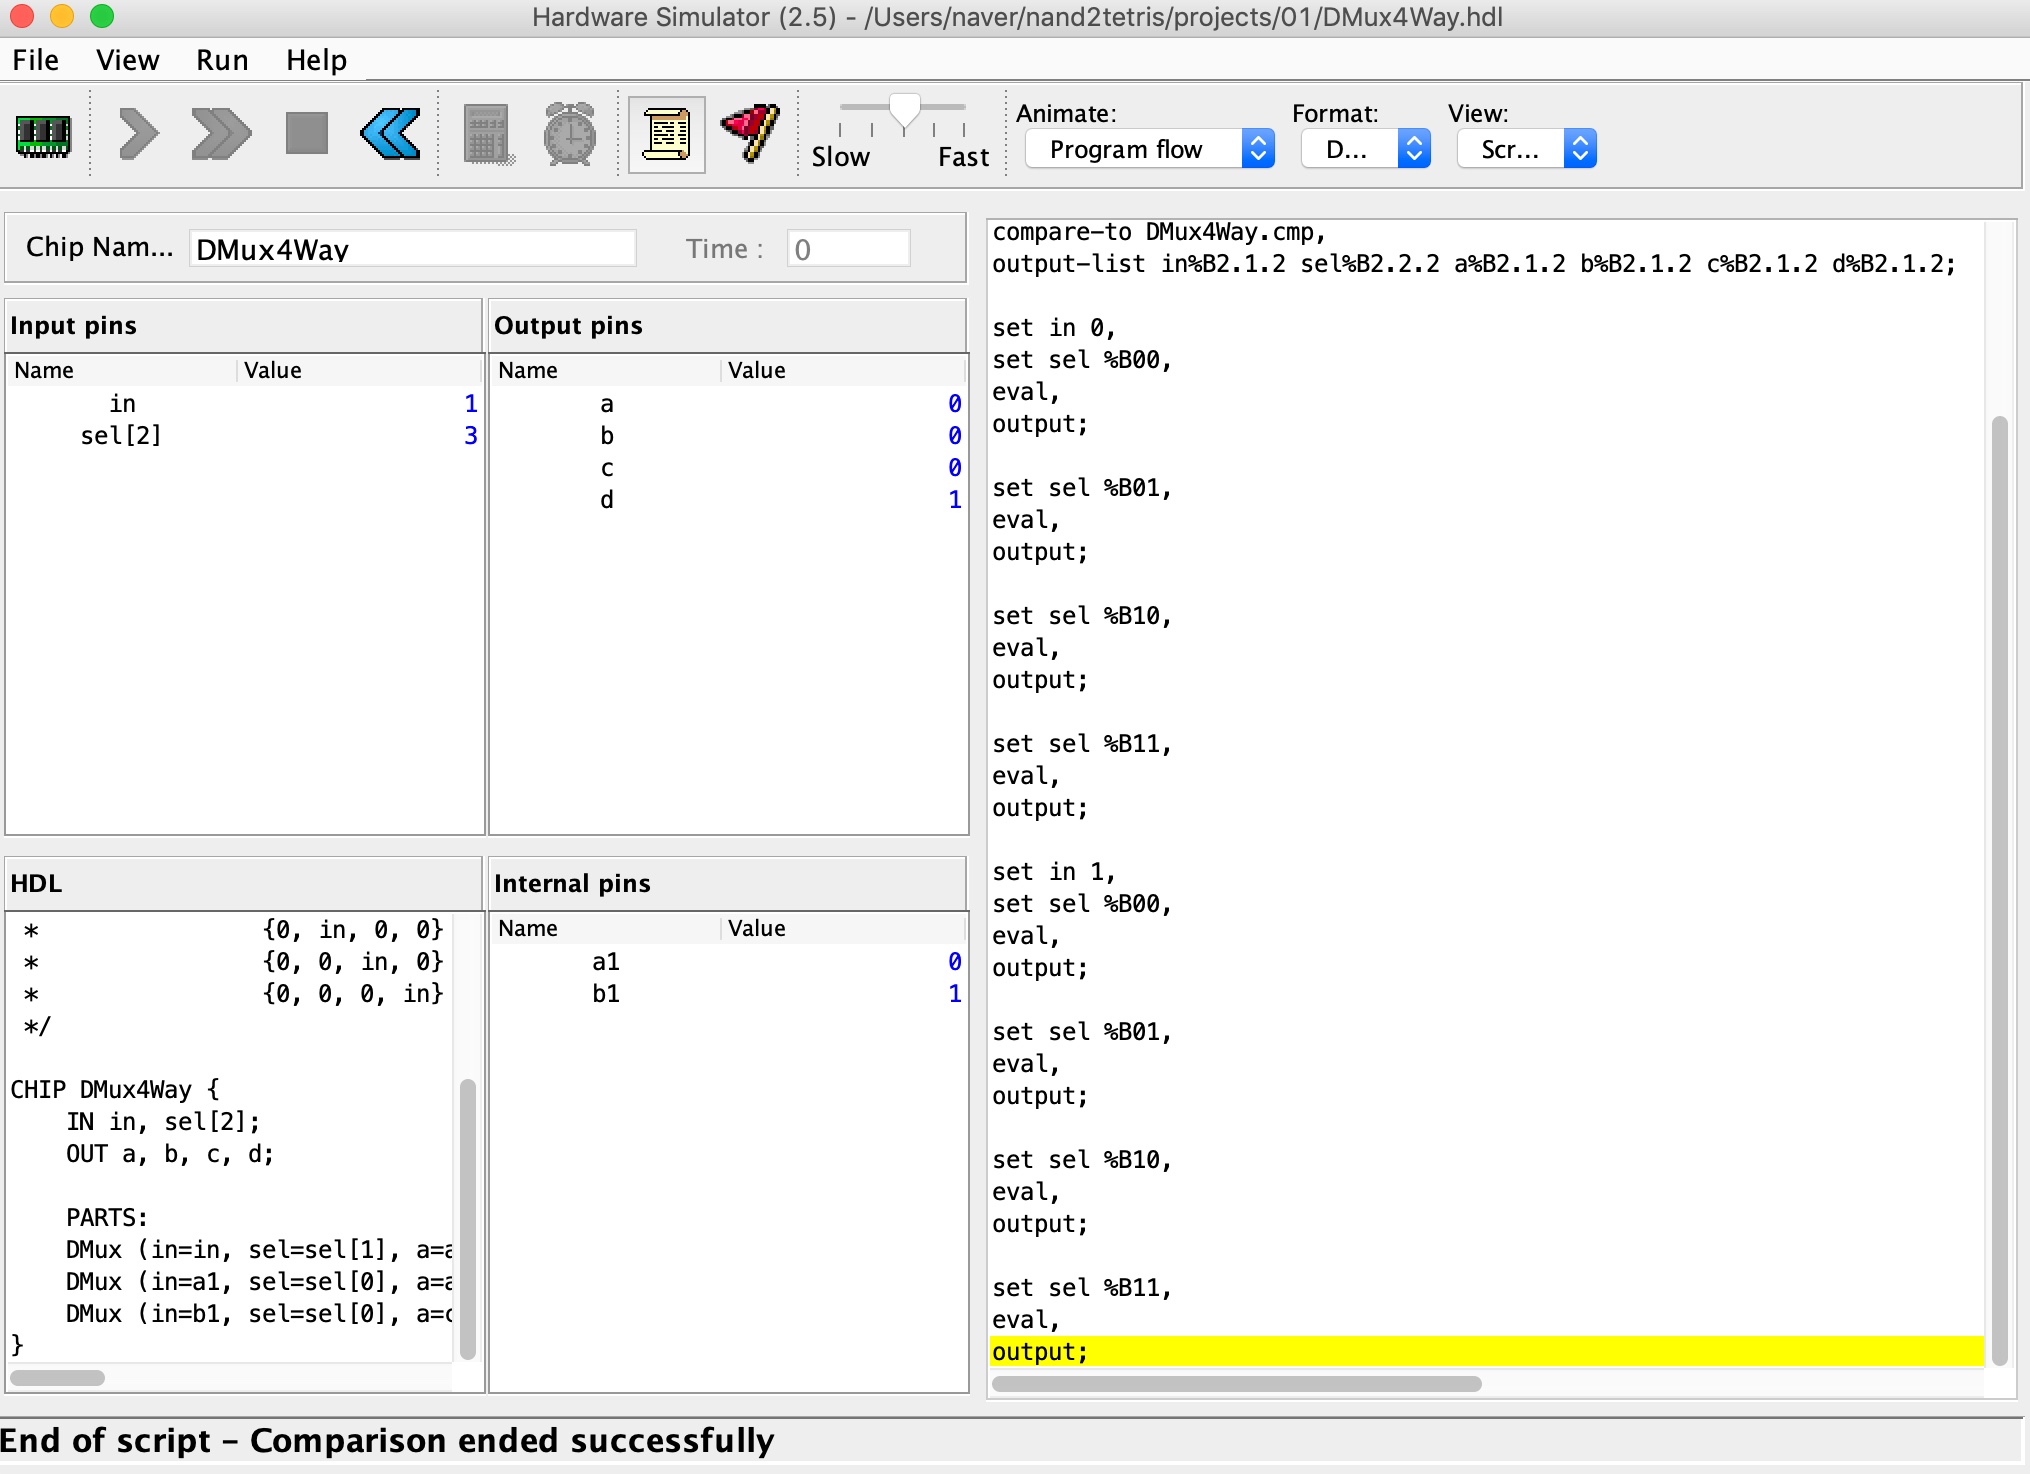Click output pin a value
This screenshot has height=1474, width=2030.
point(955,404)
